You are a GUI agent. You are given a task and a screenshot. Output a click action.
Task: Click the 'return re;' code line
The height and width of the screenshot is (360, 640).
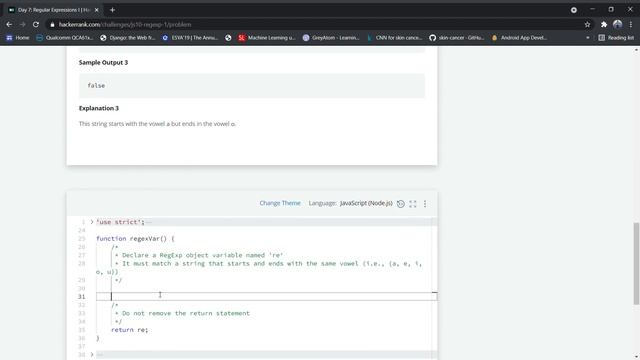pos(129,330)
